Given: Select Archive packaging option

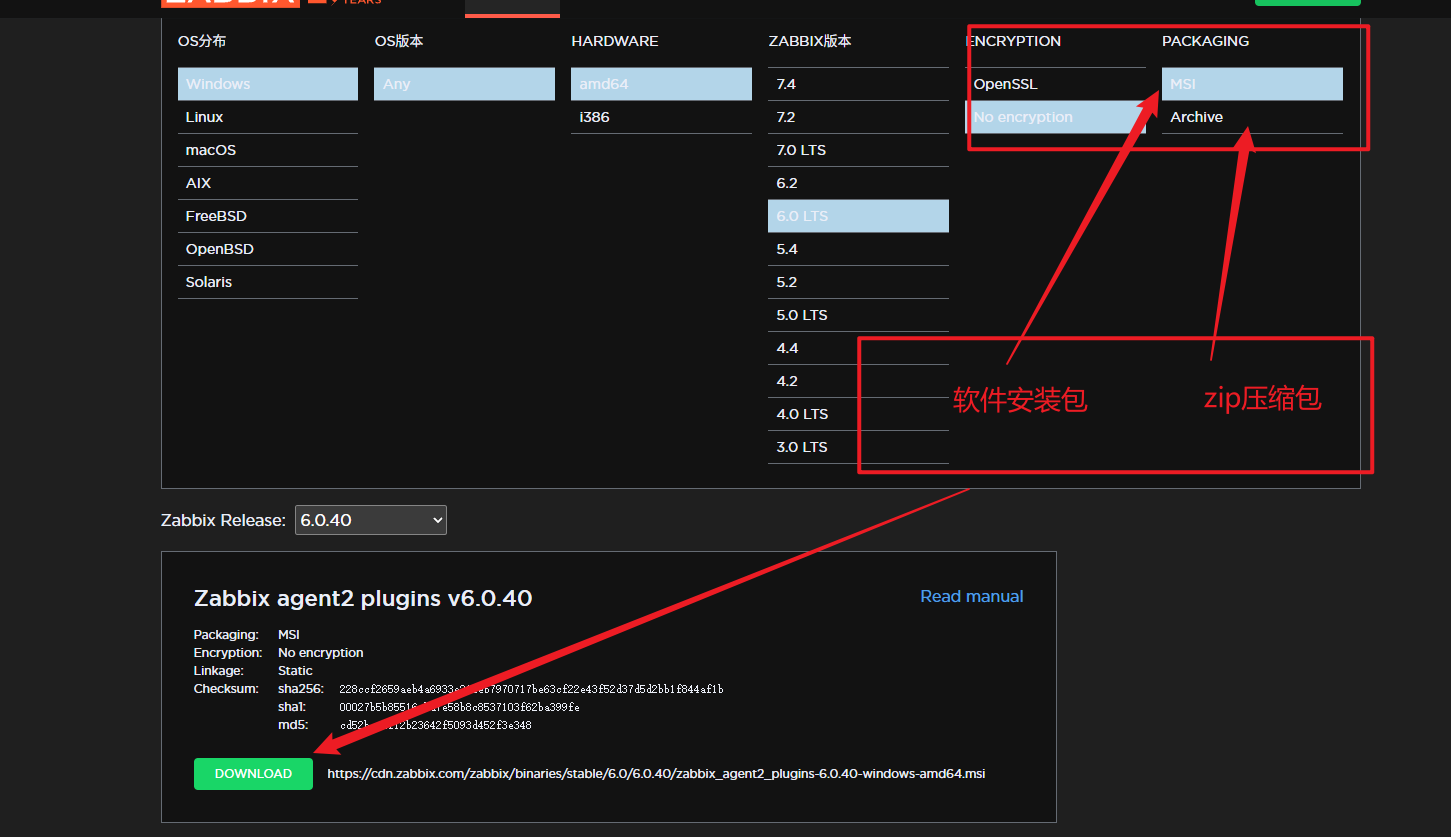Looking at the screenshot, I should tap(1252, 117).
